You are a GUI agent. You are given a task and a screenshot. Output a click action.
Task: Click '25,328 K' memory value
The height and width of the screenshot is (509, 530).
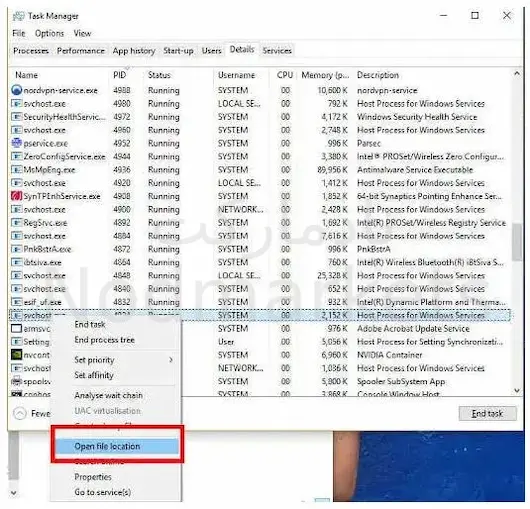pos(332,275)
